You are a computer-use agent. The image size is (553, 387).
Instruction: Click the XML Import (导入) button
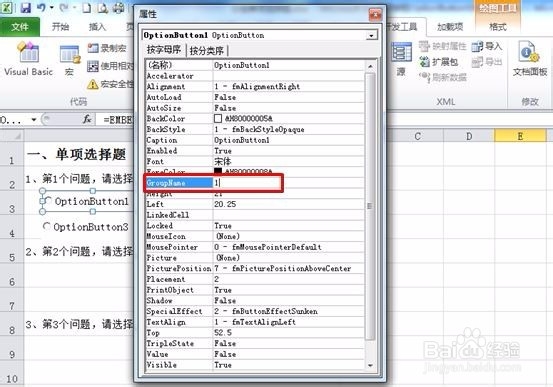tap(487, 46)
